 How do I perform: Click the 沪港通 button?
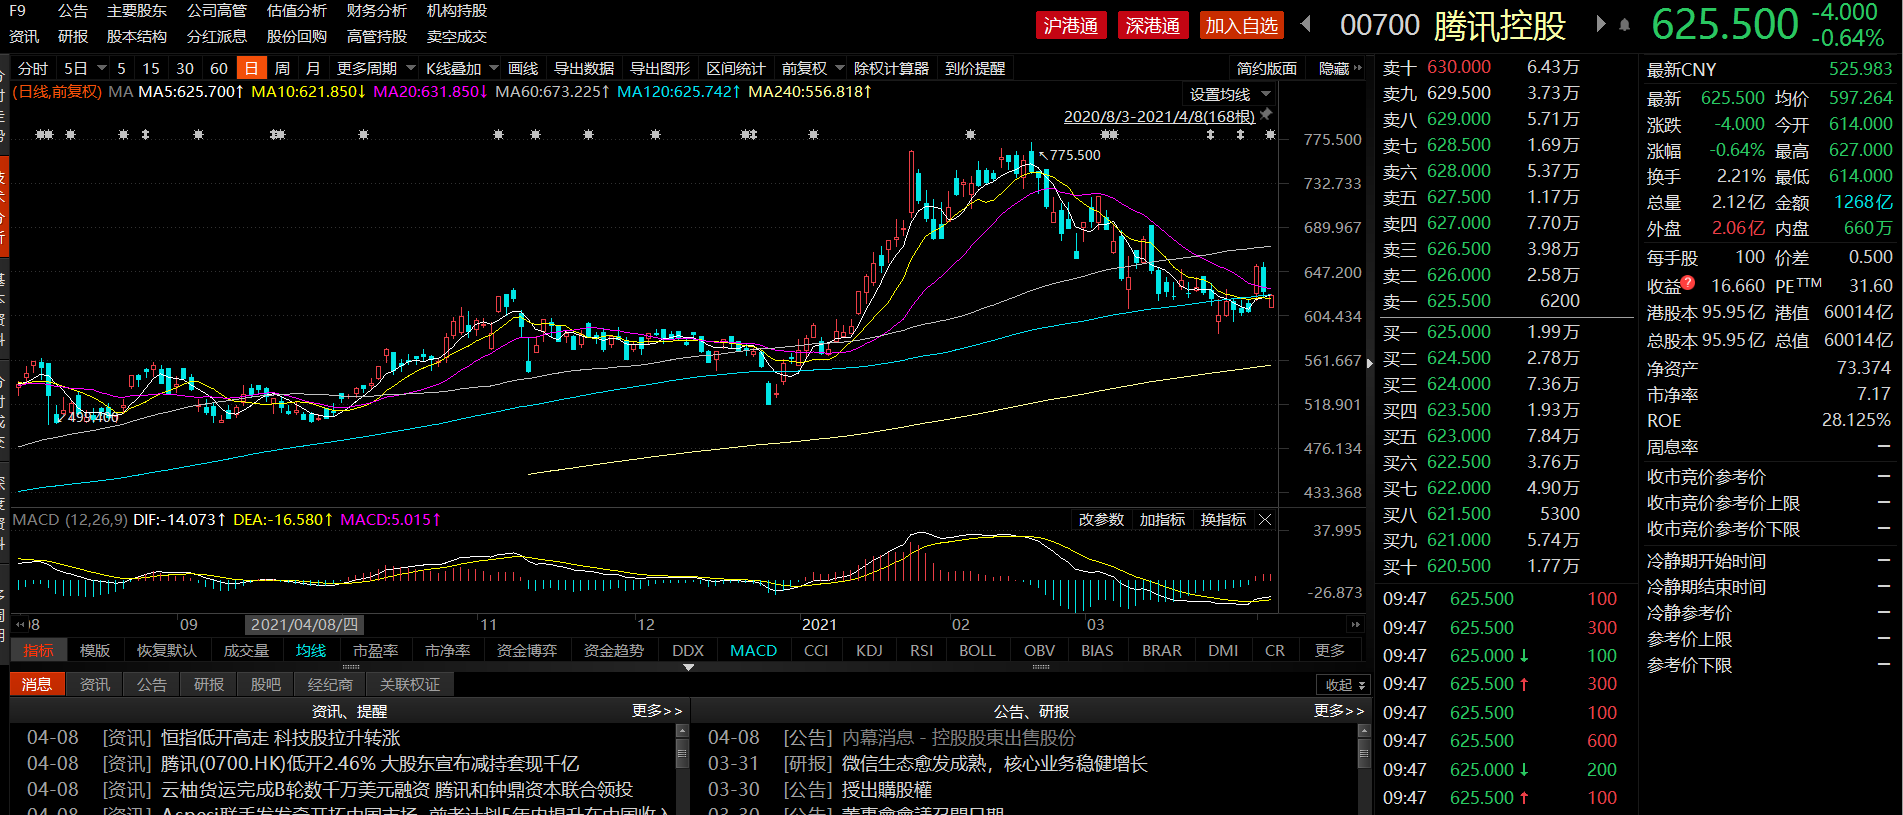coord(1071,25)
